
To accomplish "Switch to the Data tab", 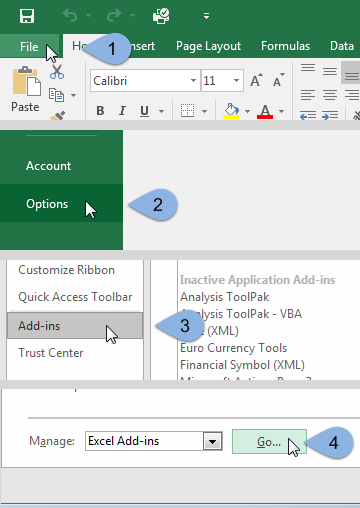I will pyautogui.click(x=342, y=46).
